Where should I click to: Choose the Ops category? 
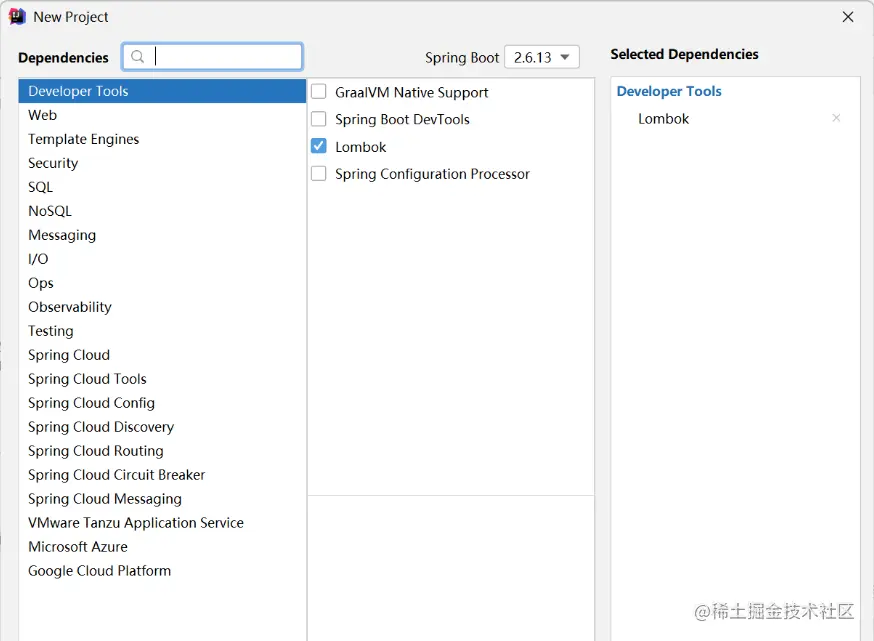[x=162, y=283]
